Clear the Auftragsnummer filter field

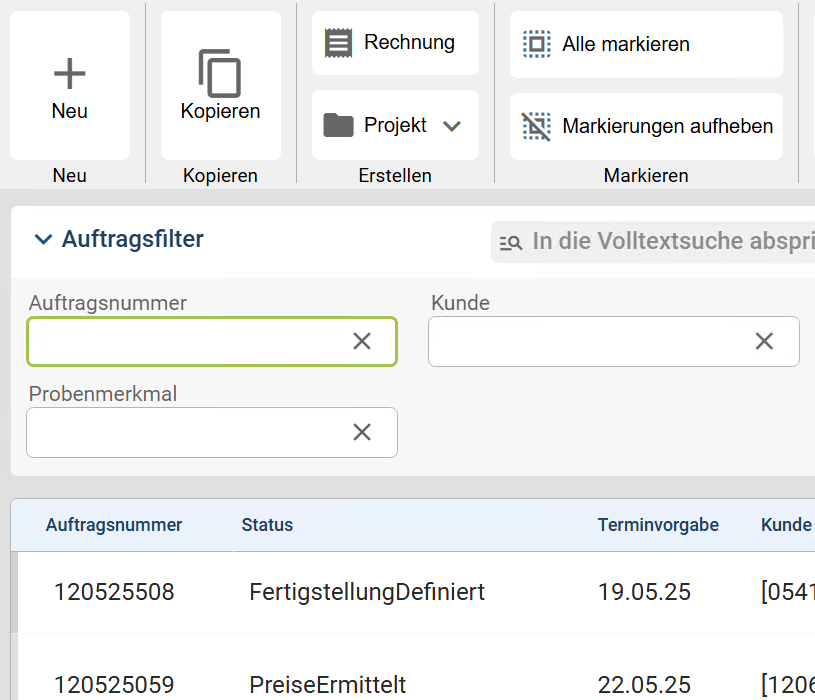(362, 341)
